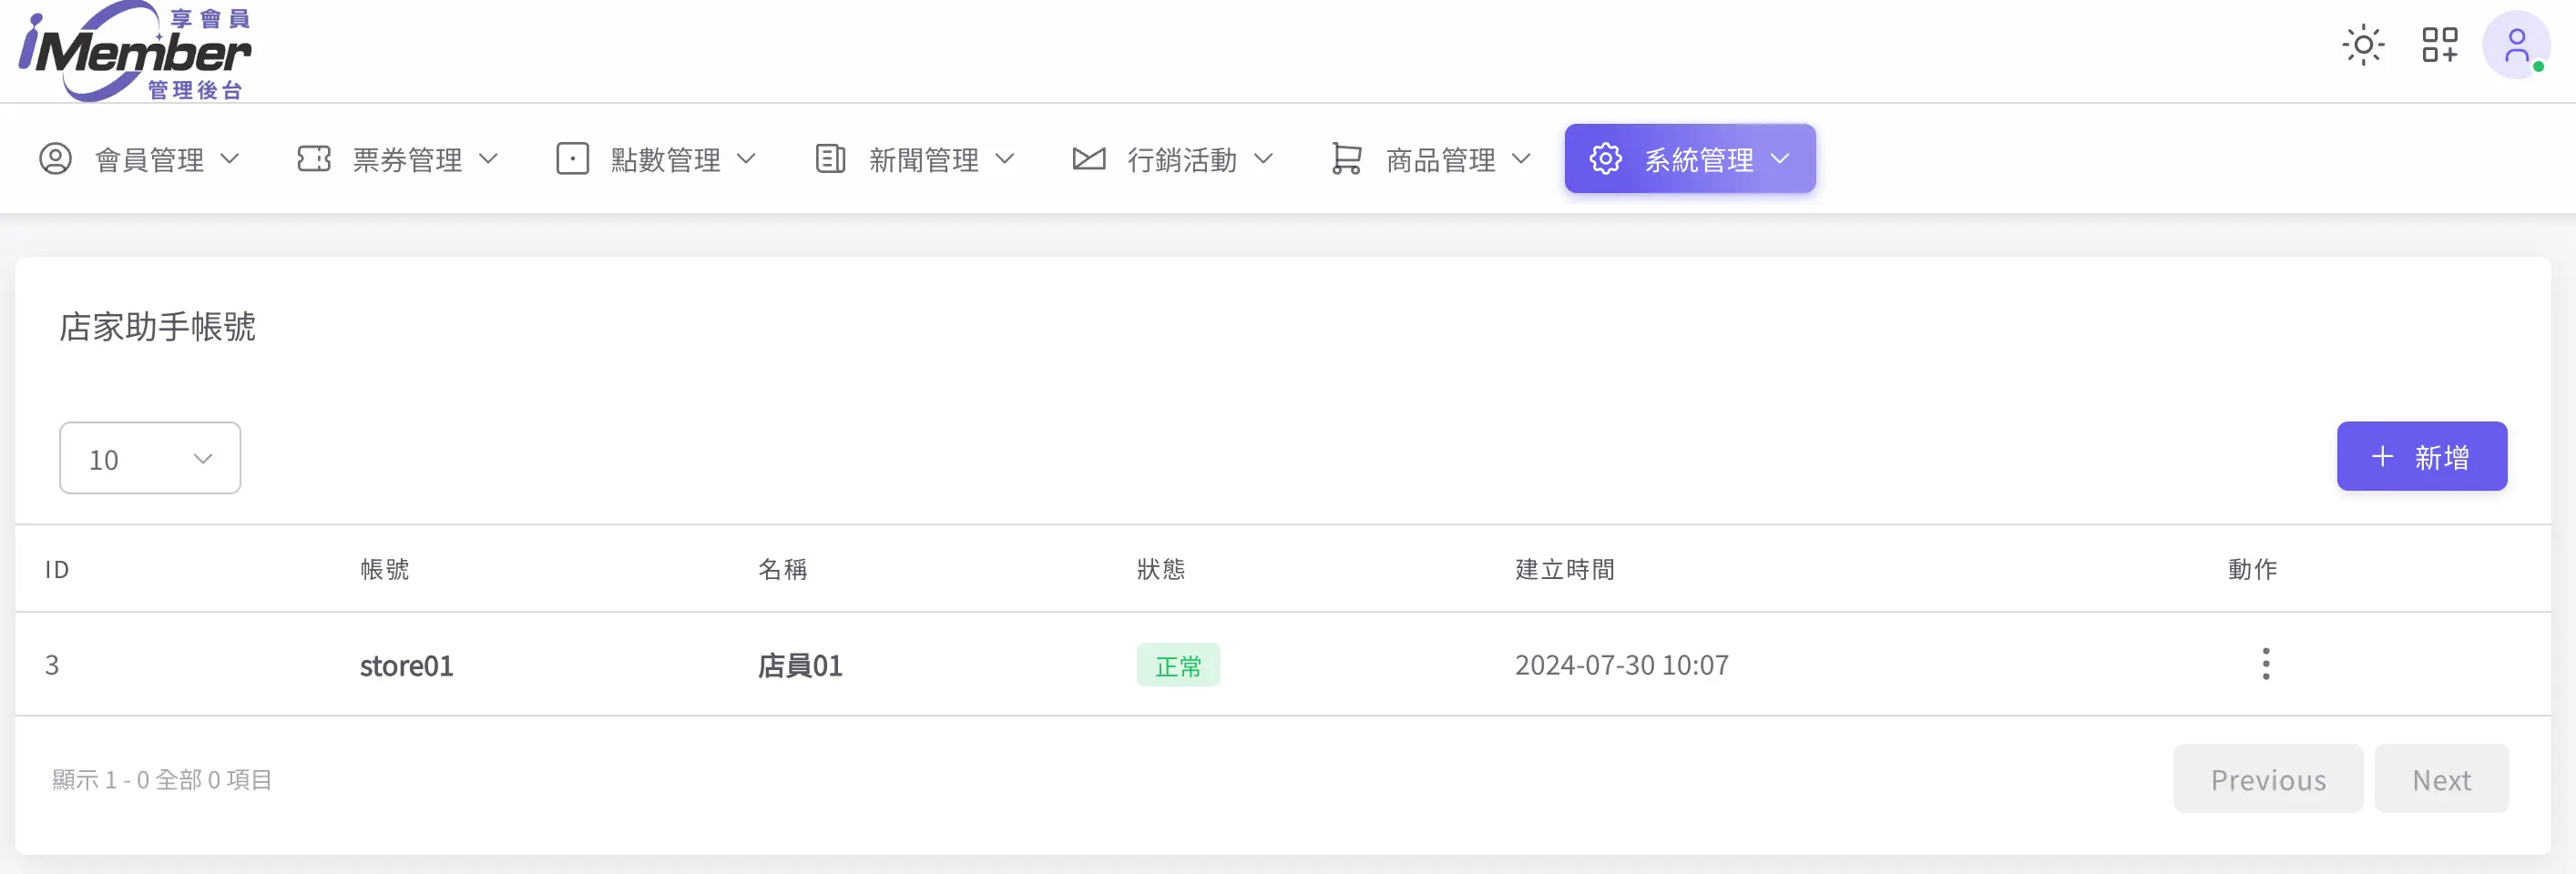Click the points icon for 點數管理
The width and height of the screenshot is (2576, 874).
tap(572, 159)
